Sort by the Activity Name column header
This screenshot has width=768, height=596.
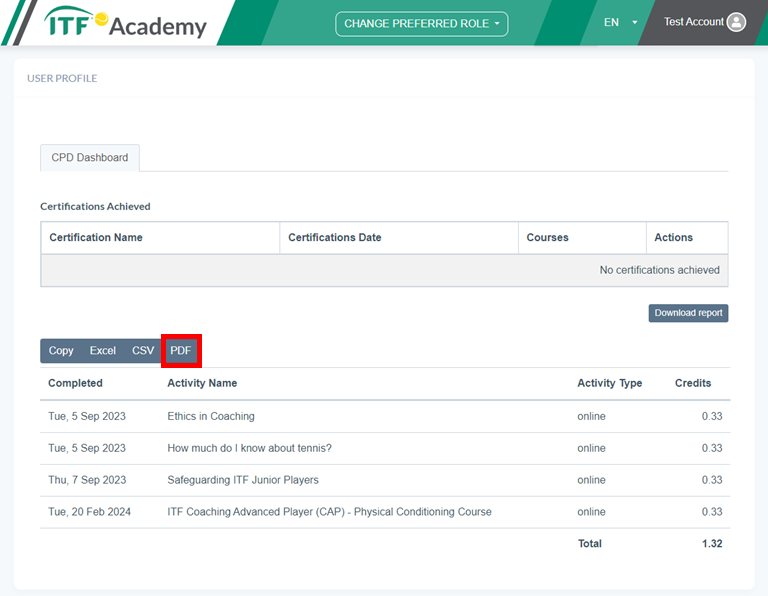click(x=202, y=383)
